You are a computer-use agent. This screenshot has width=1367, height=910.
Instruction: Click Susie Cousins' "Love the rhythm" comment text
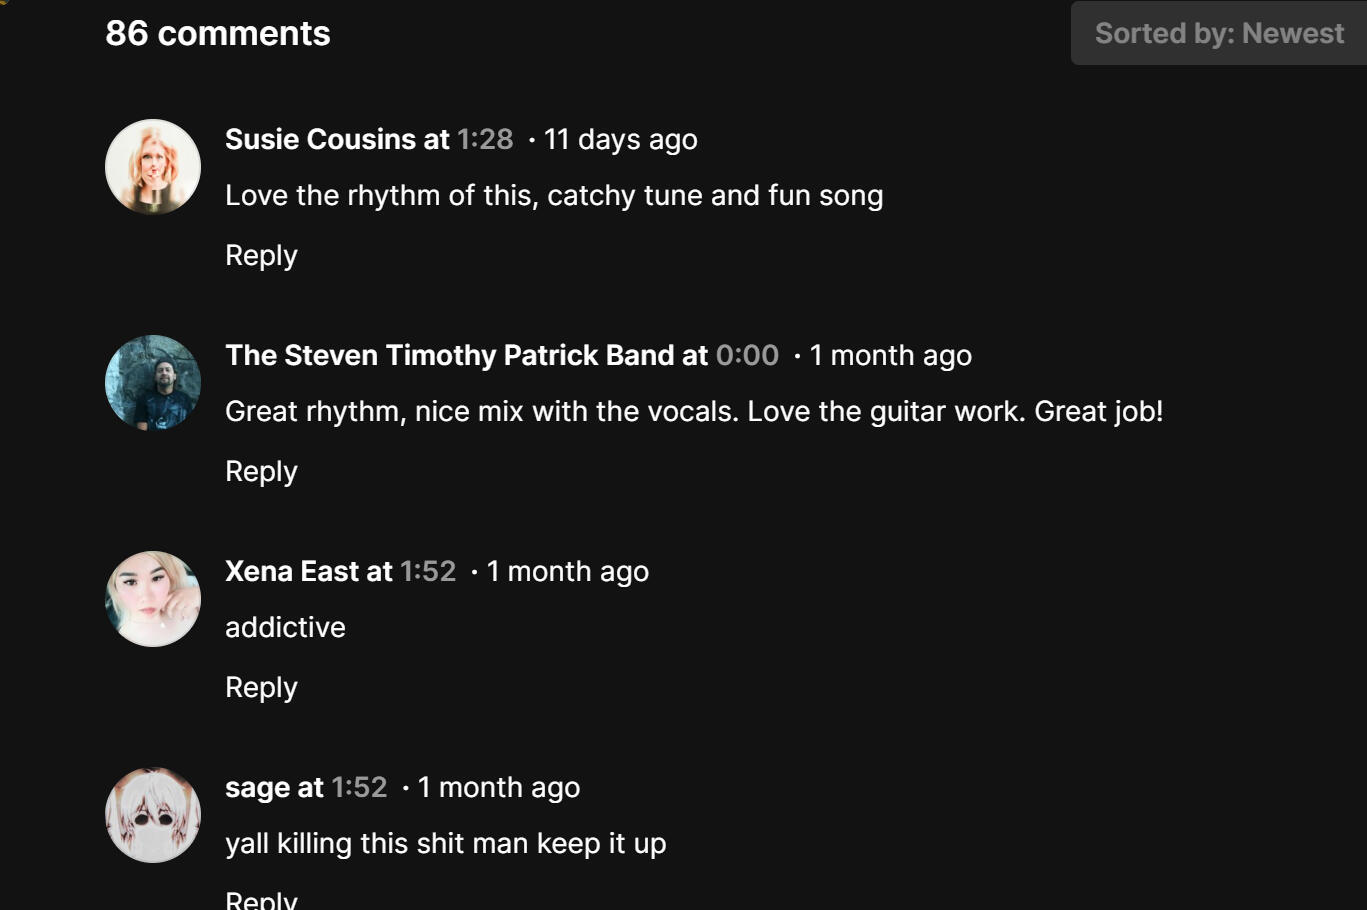554,195
